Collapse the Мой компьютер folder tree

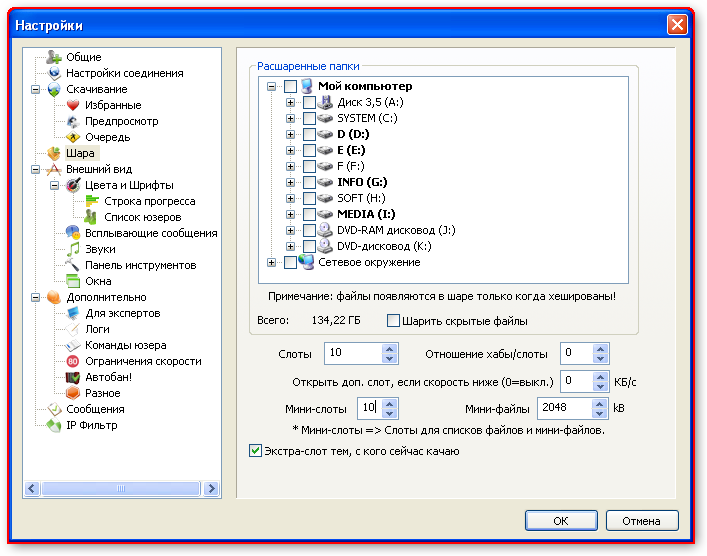click(x=271, y=86)
